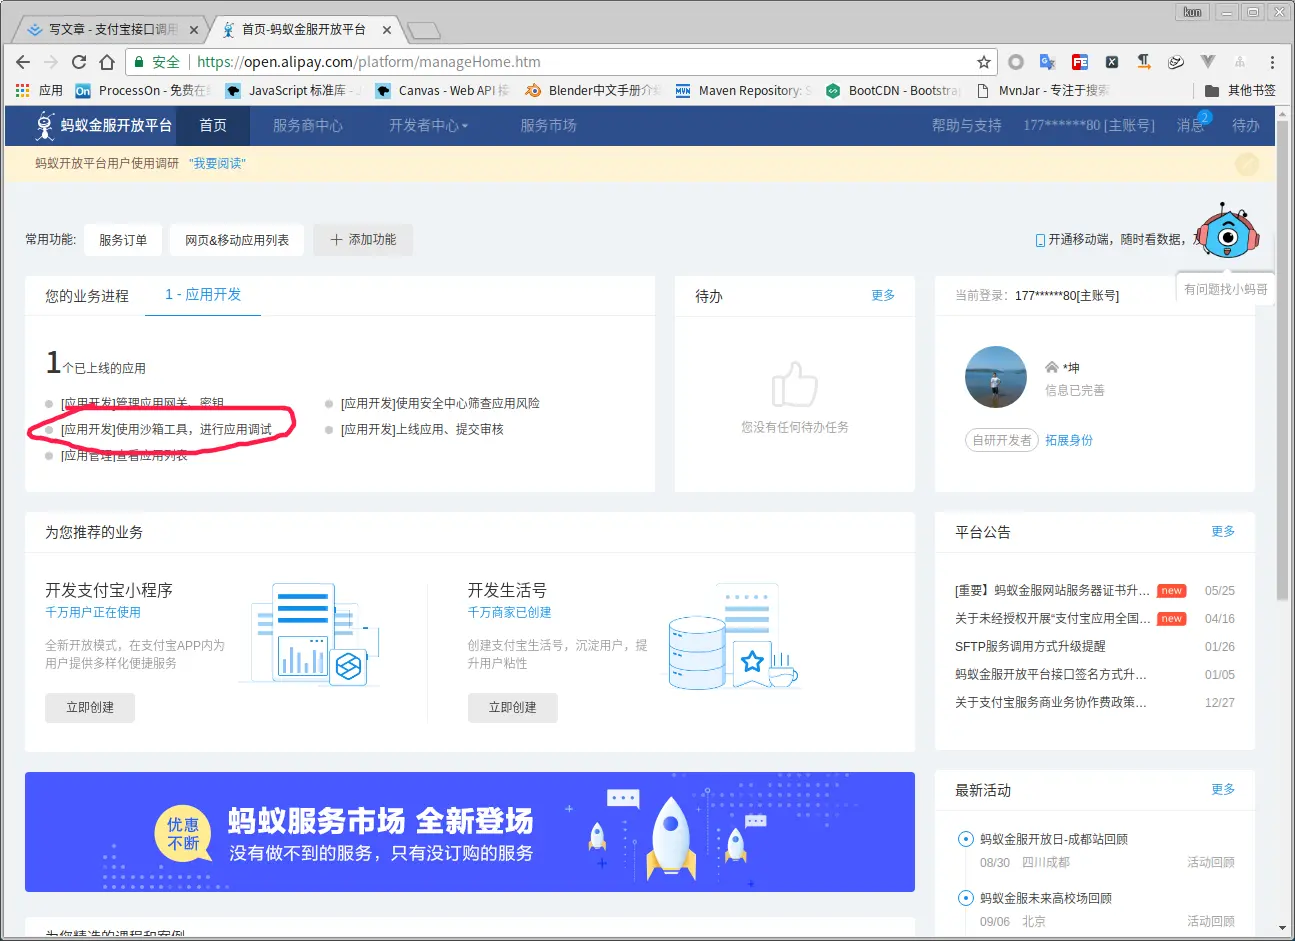
Task: Open 使用安全中心筛查应用风险 link
Action: tap(440, 403)
